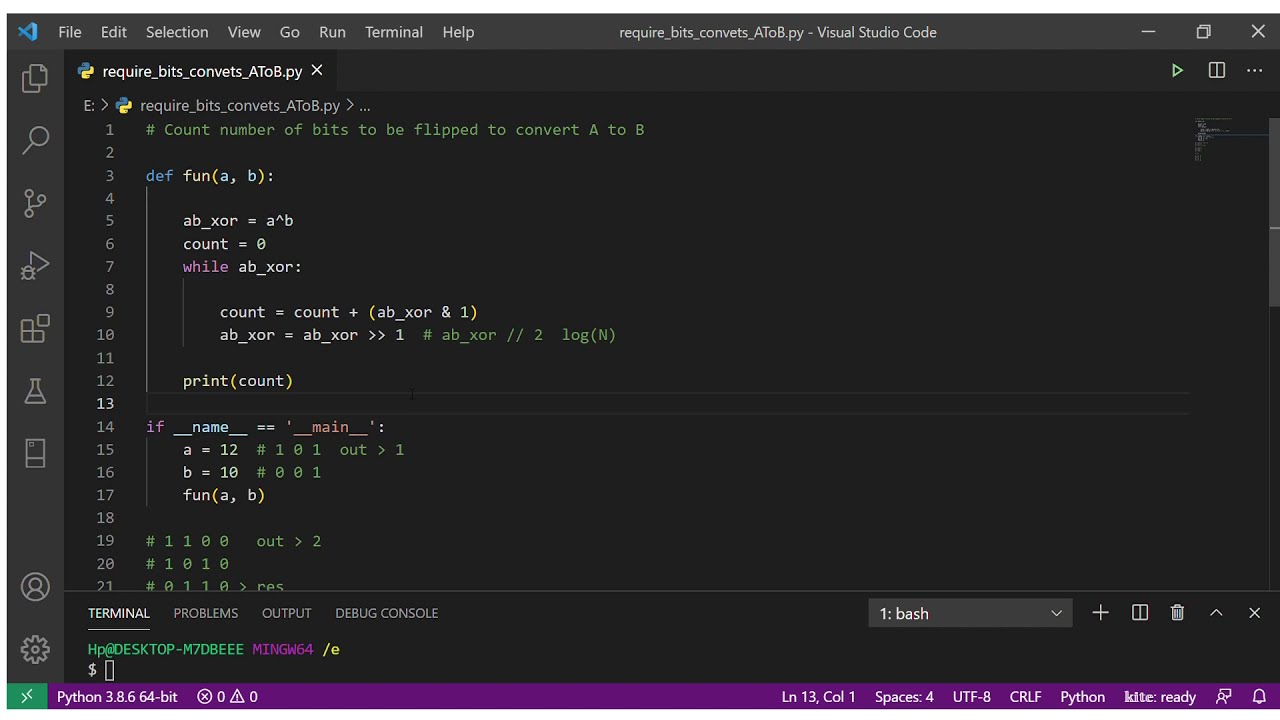Click the VS Code logo icon
The width and height of the screenshot is (1280, 720).
tap(28, 32)
